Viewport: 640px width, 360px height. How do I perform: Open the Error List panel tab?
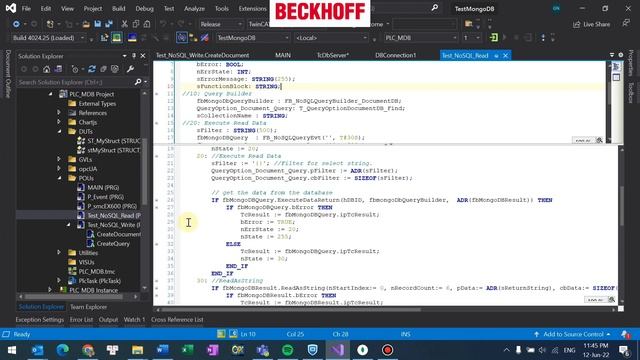[81, 320]
